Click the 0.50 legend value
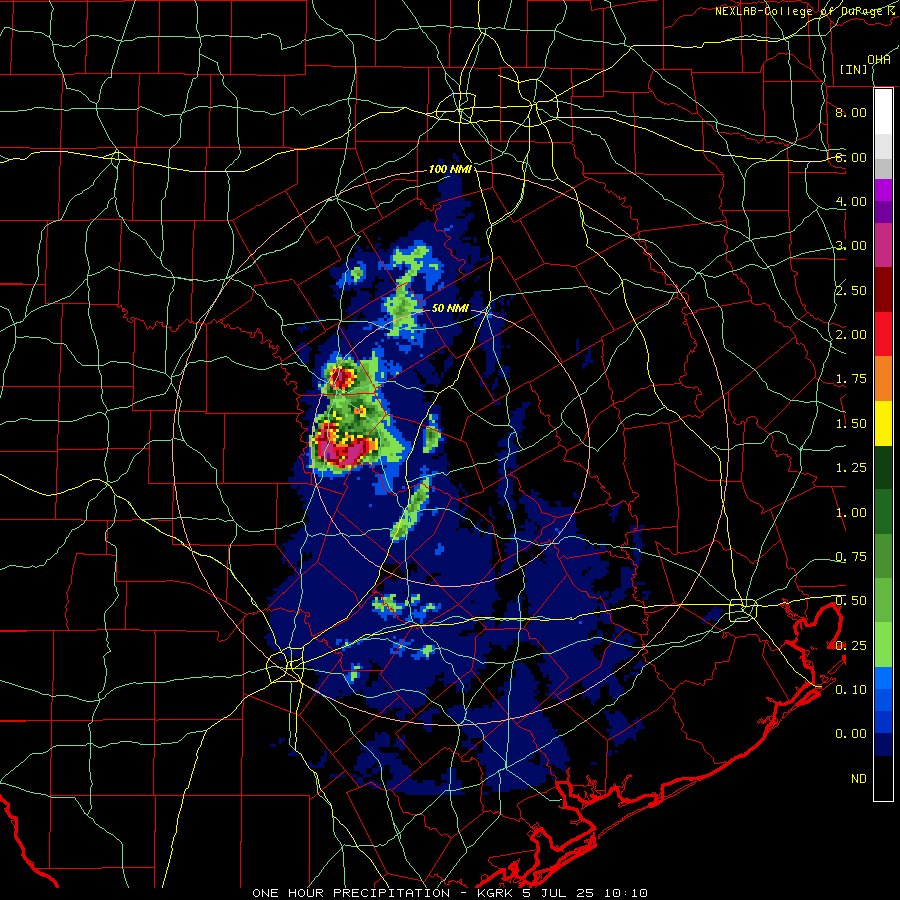This screenshot has height=900, width=900. pyautogui.click(x=851, y=601)
